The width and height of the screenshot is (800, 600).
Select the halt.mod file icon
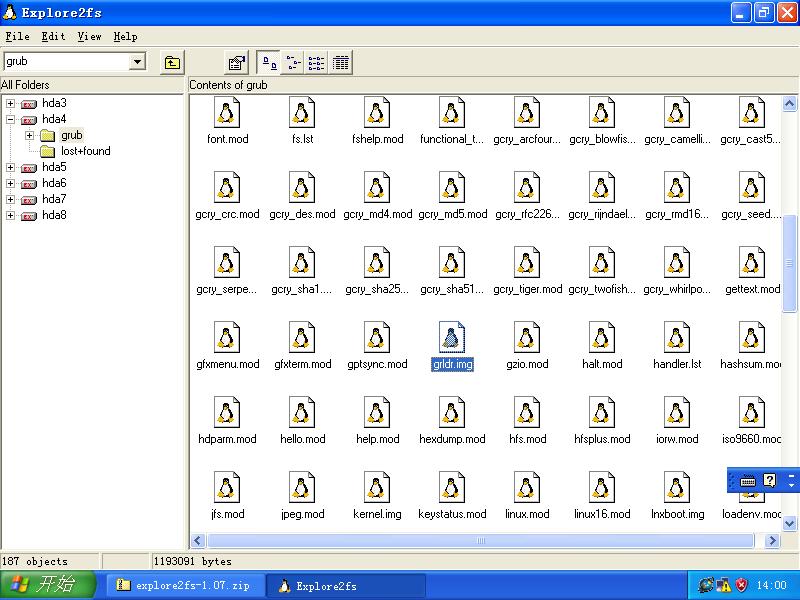(602, 337)
